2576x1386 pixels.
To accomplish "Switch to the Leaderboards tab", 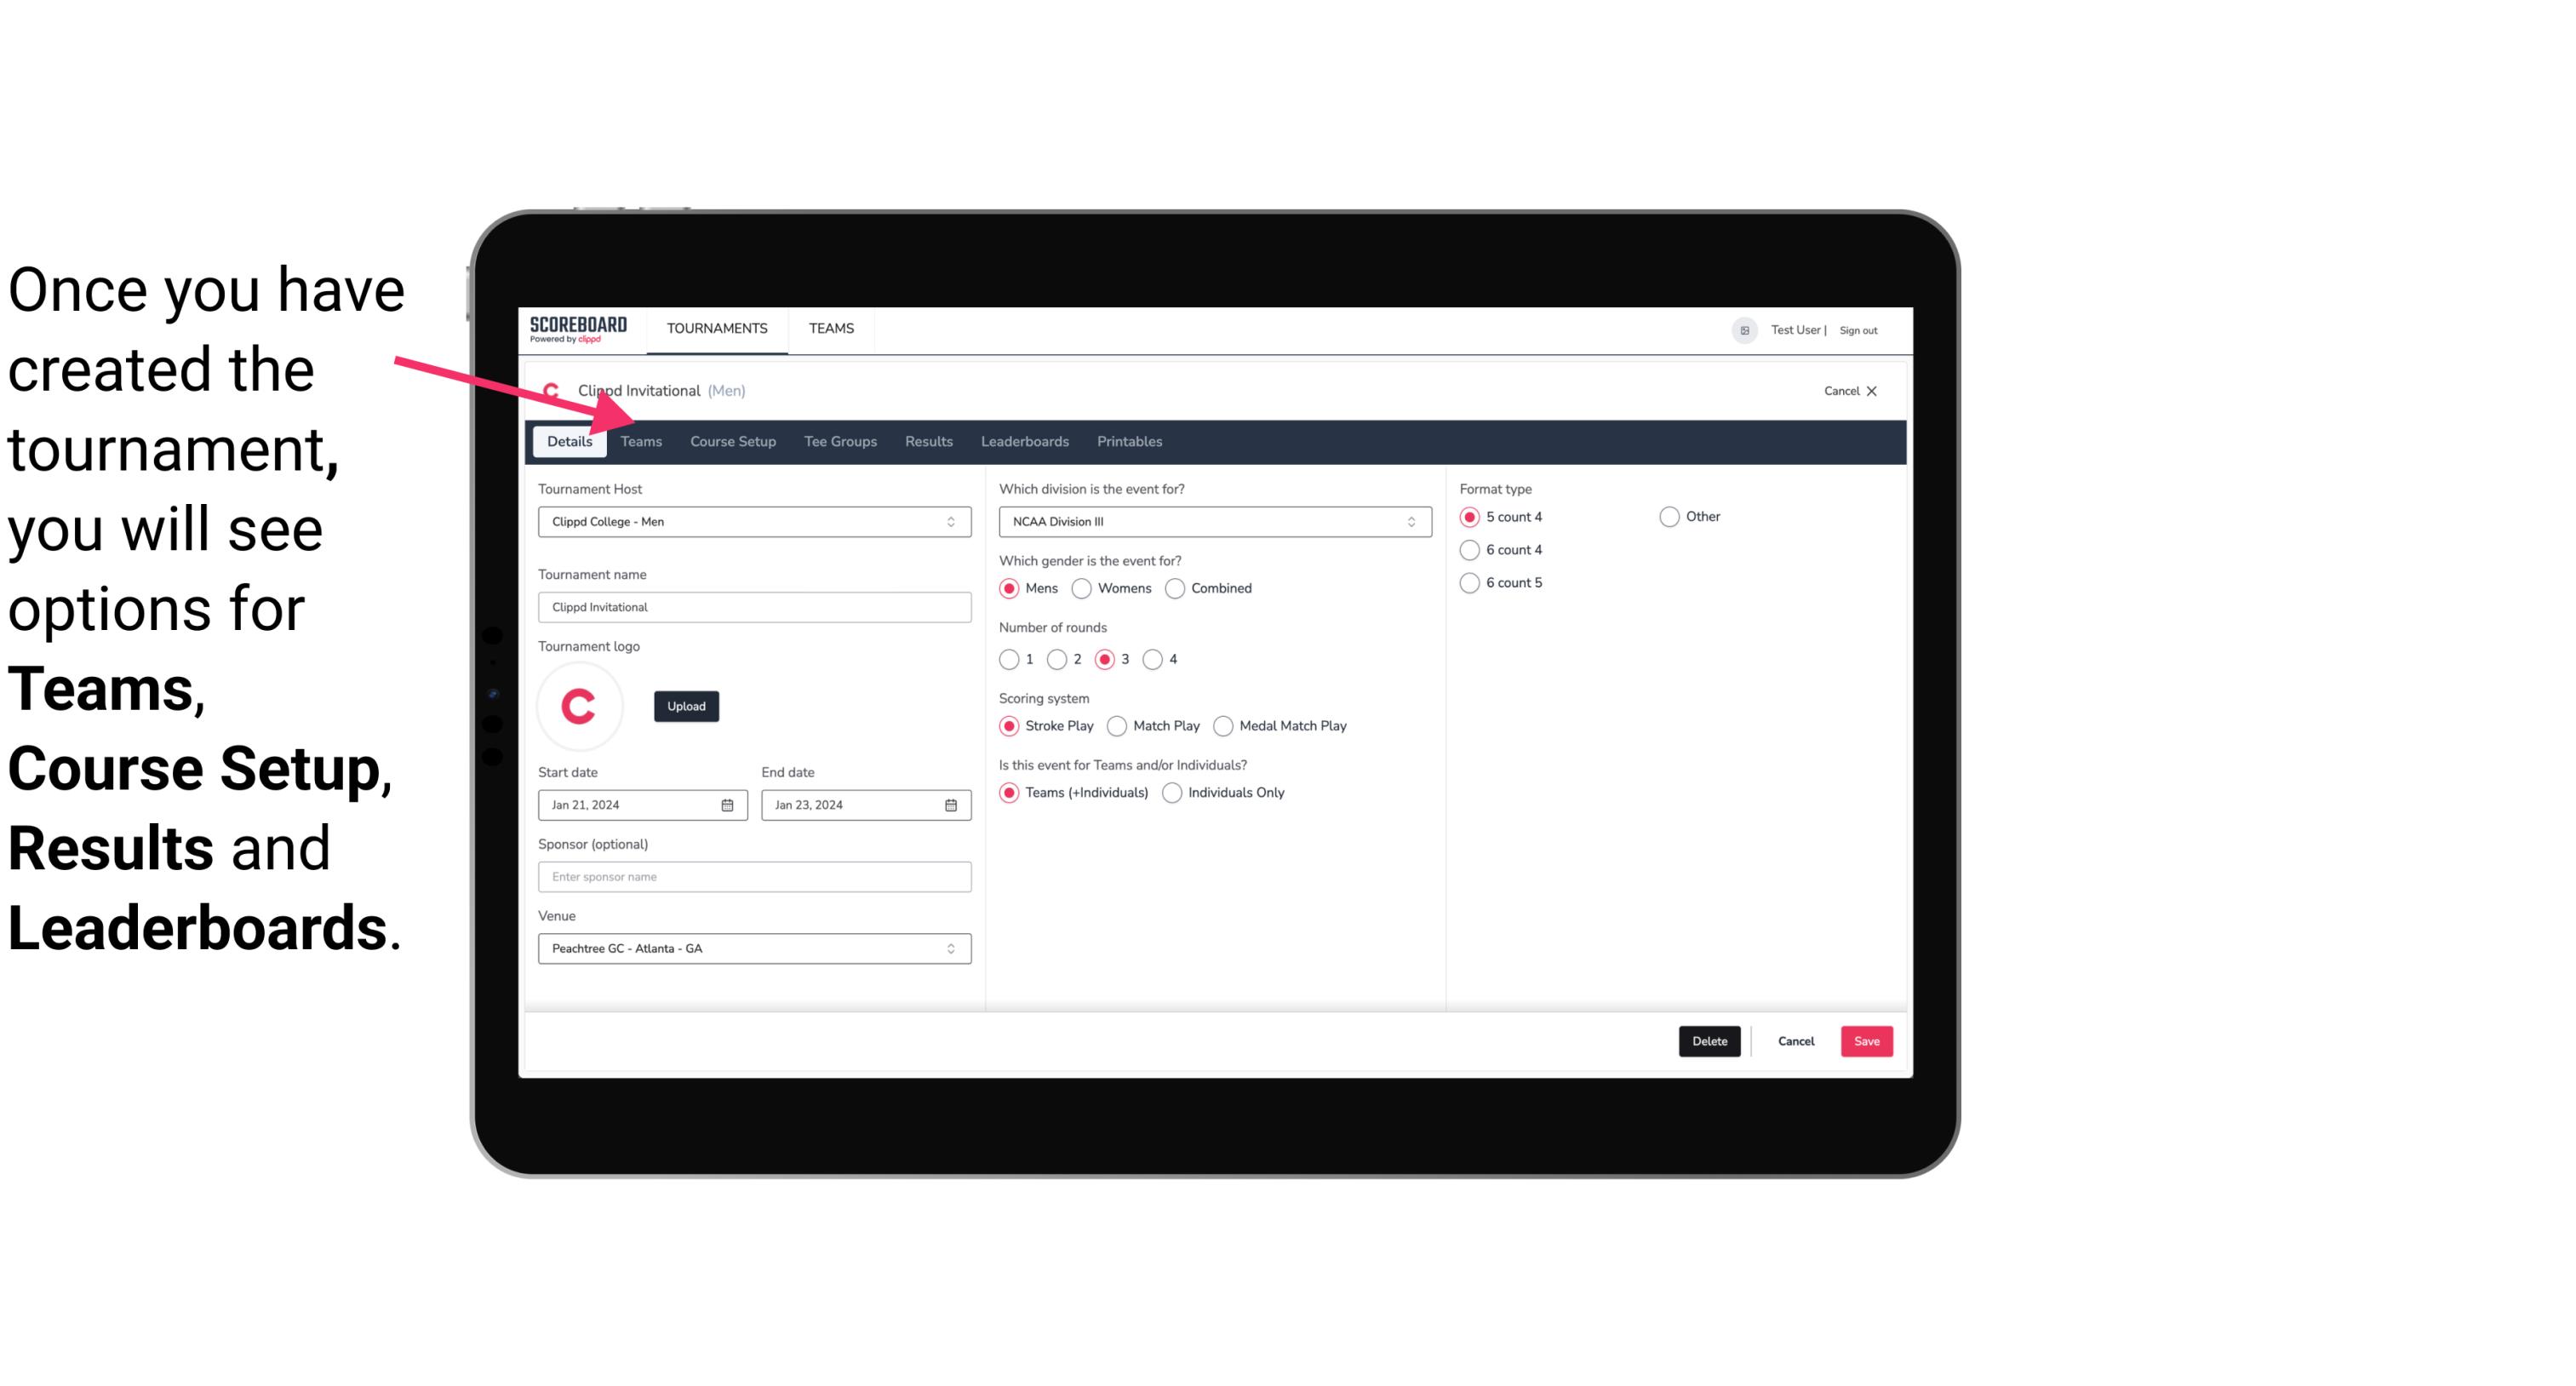I will 1025,440.
